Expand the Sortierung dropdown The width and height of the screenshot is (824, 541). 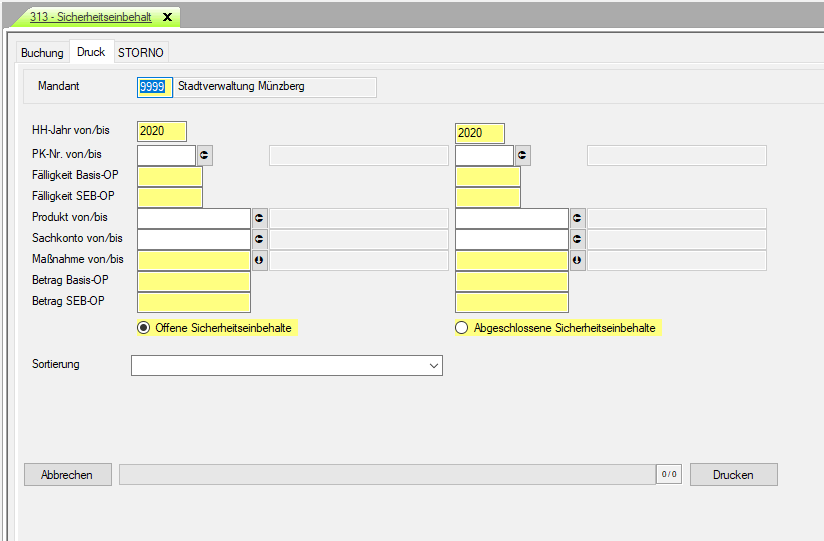pos(433,366)
